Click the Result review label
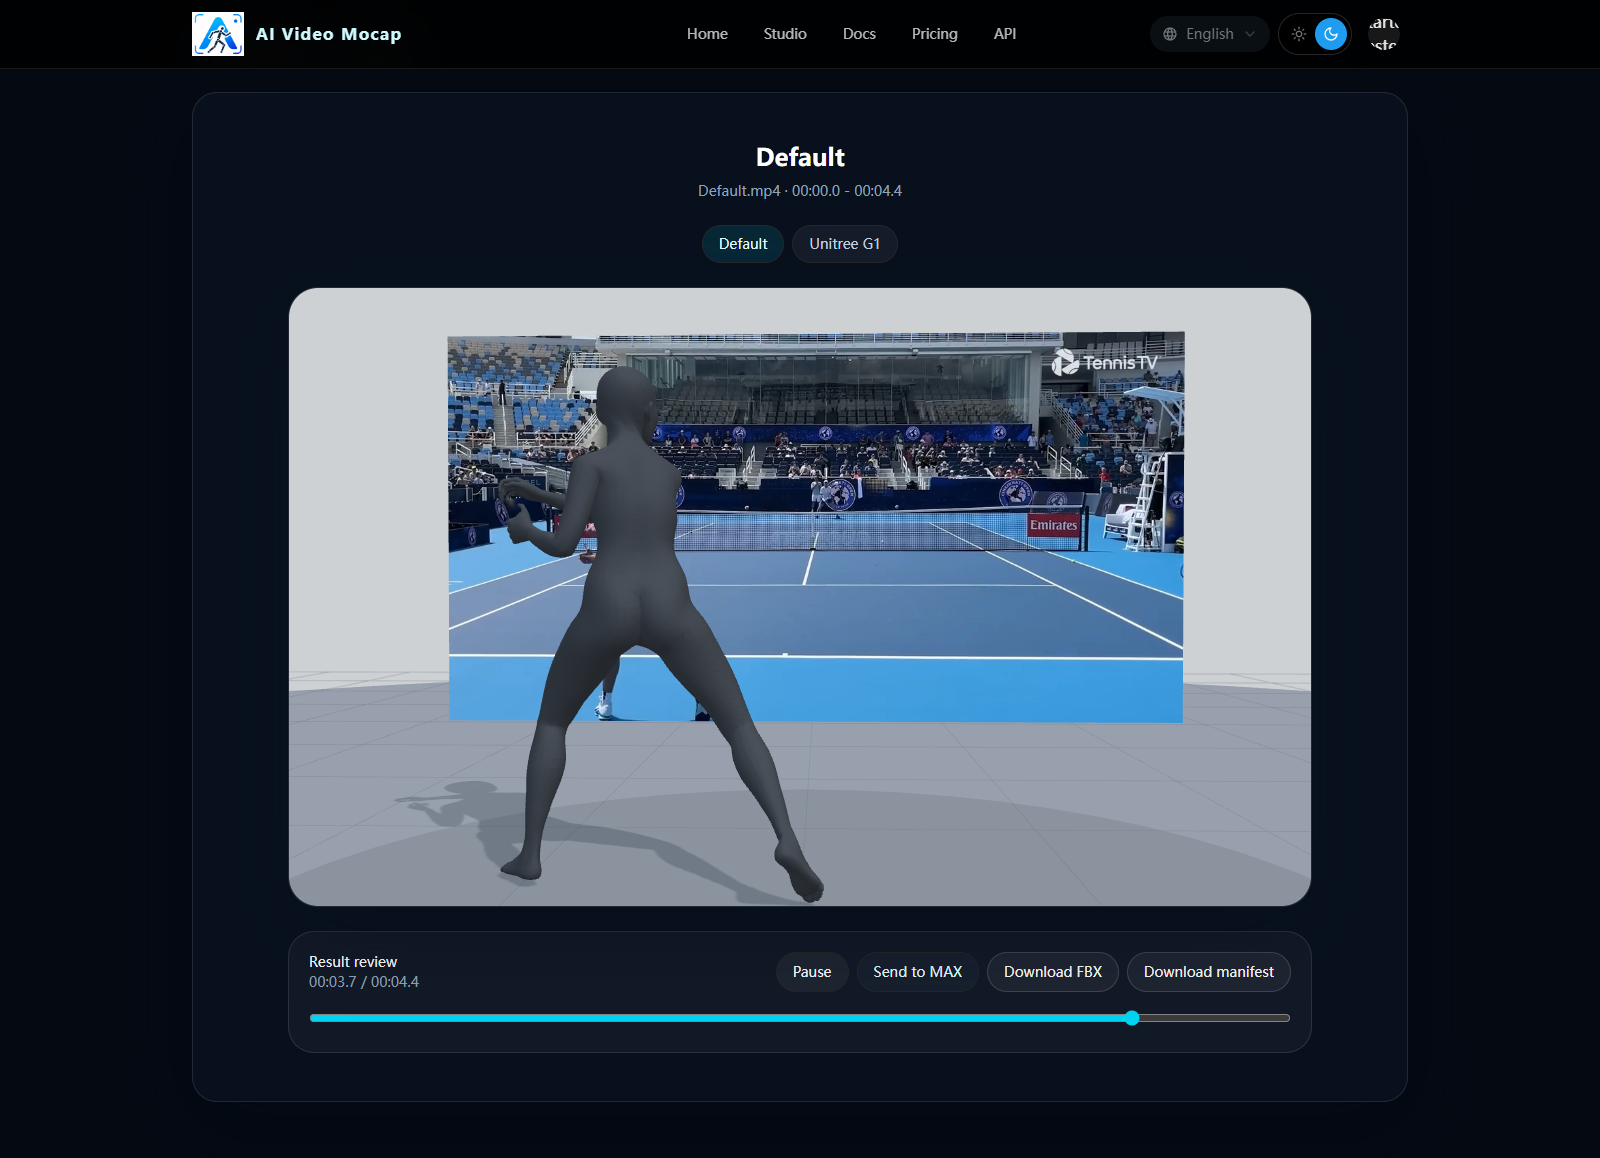This screenshot has height=1158, width=1600. click(x=353, y=962)
